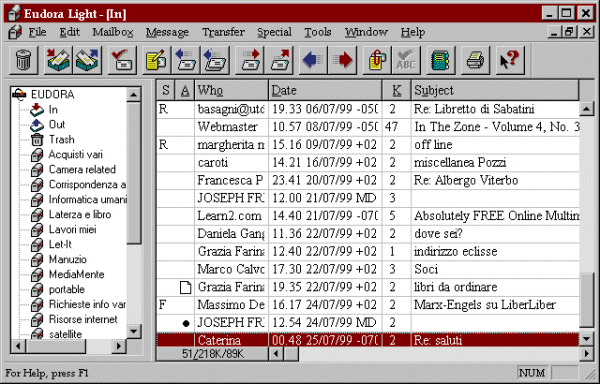Click the printer toolbar icon
Screen dimensions: 600x384
tap(476, 60)
